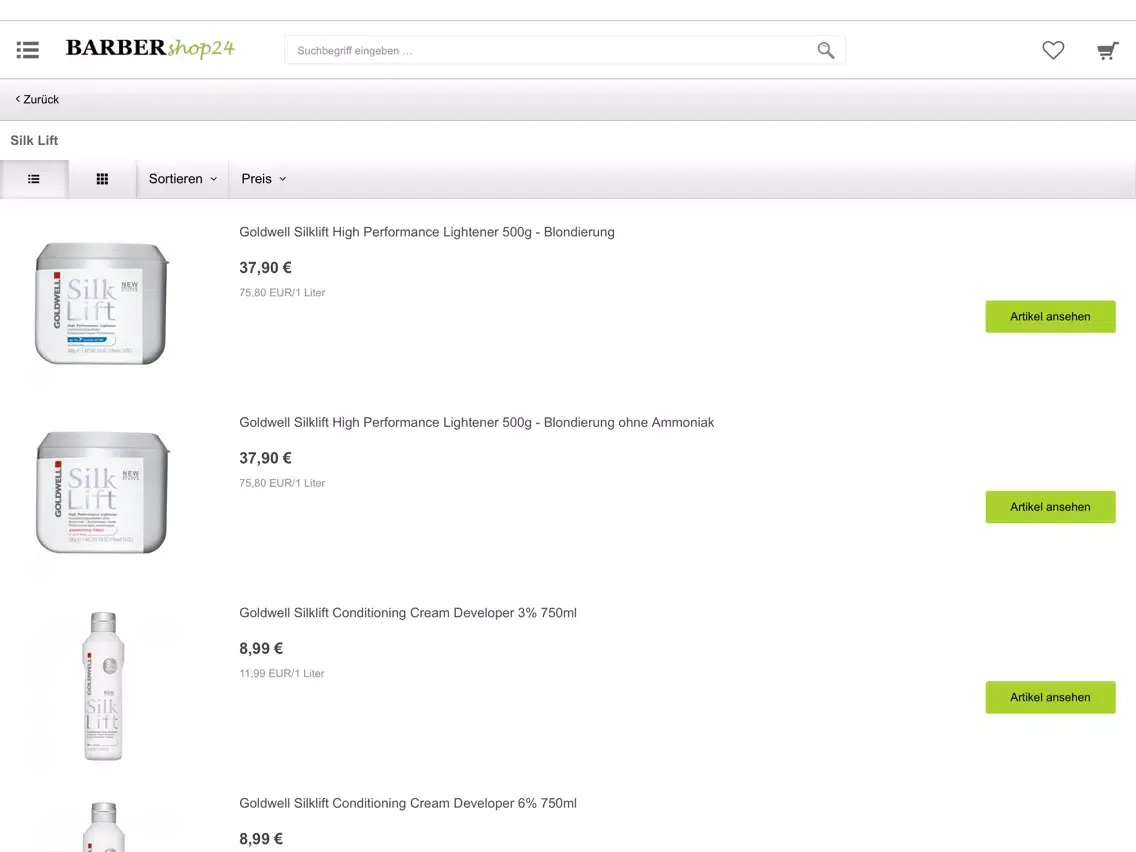This screenshot has height=852, width=1136.
Task: Click the first Silk Lift tub thumbnail
Action: [x=101, y=303]
